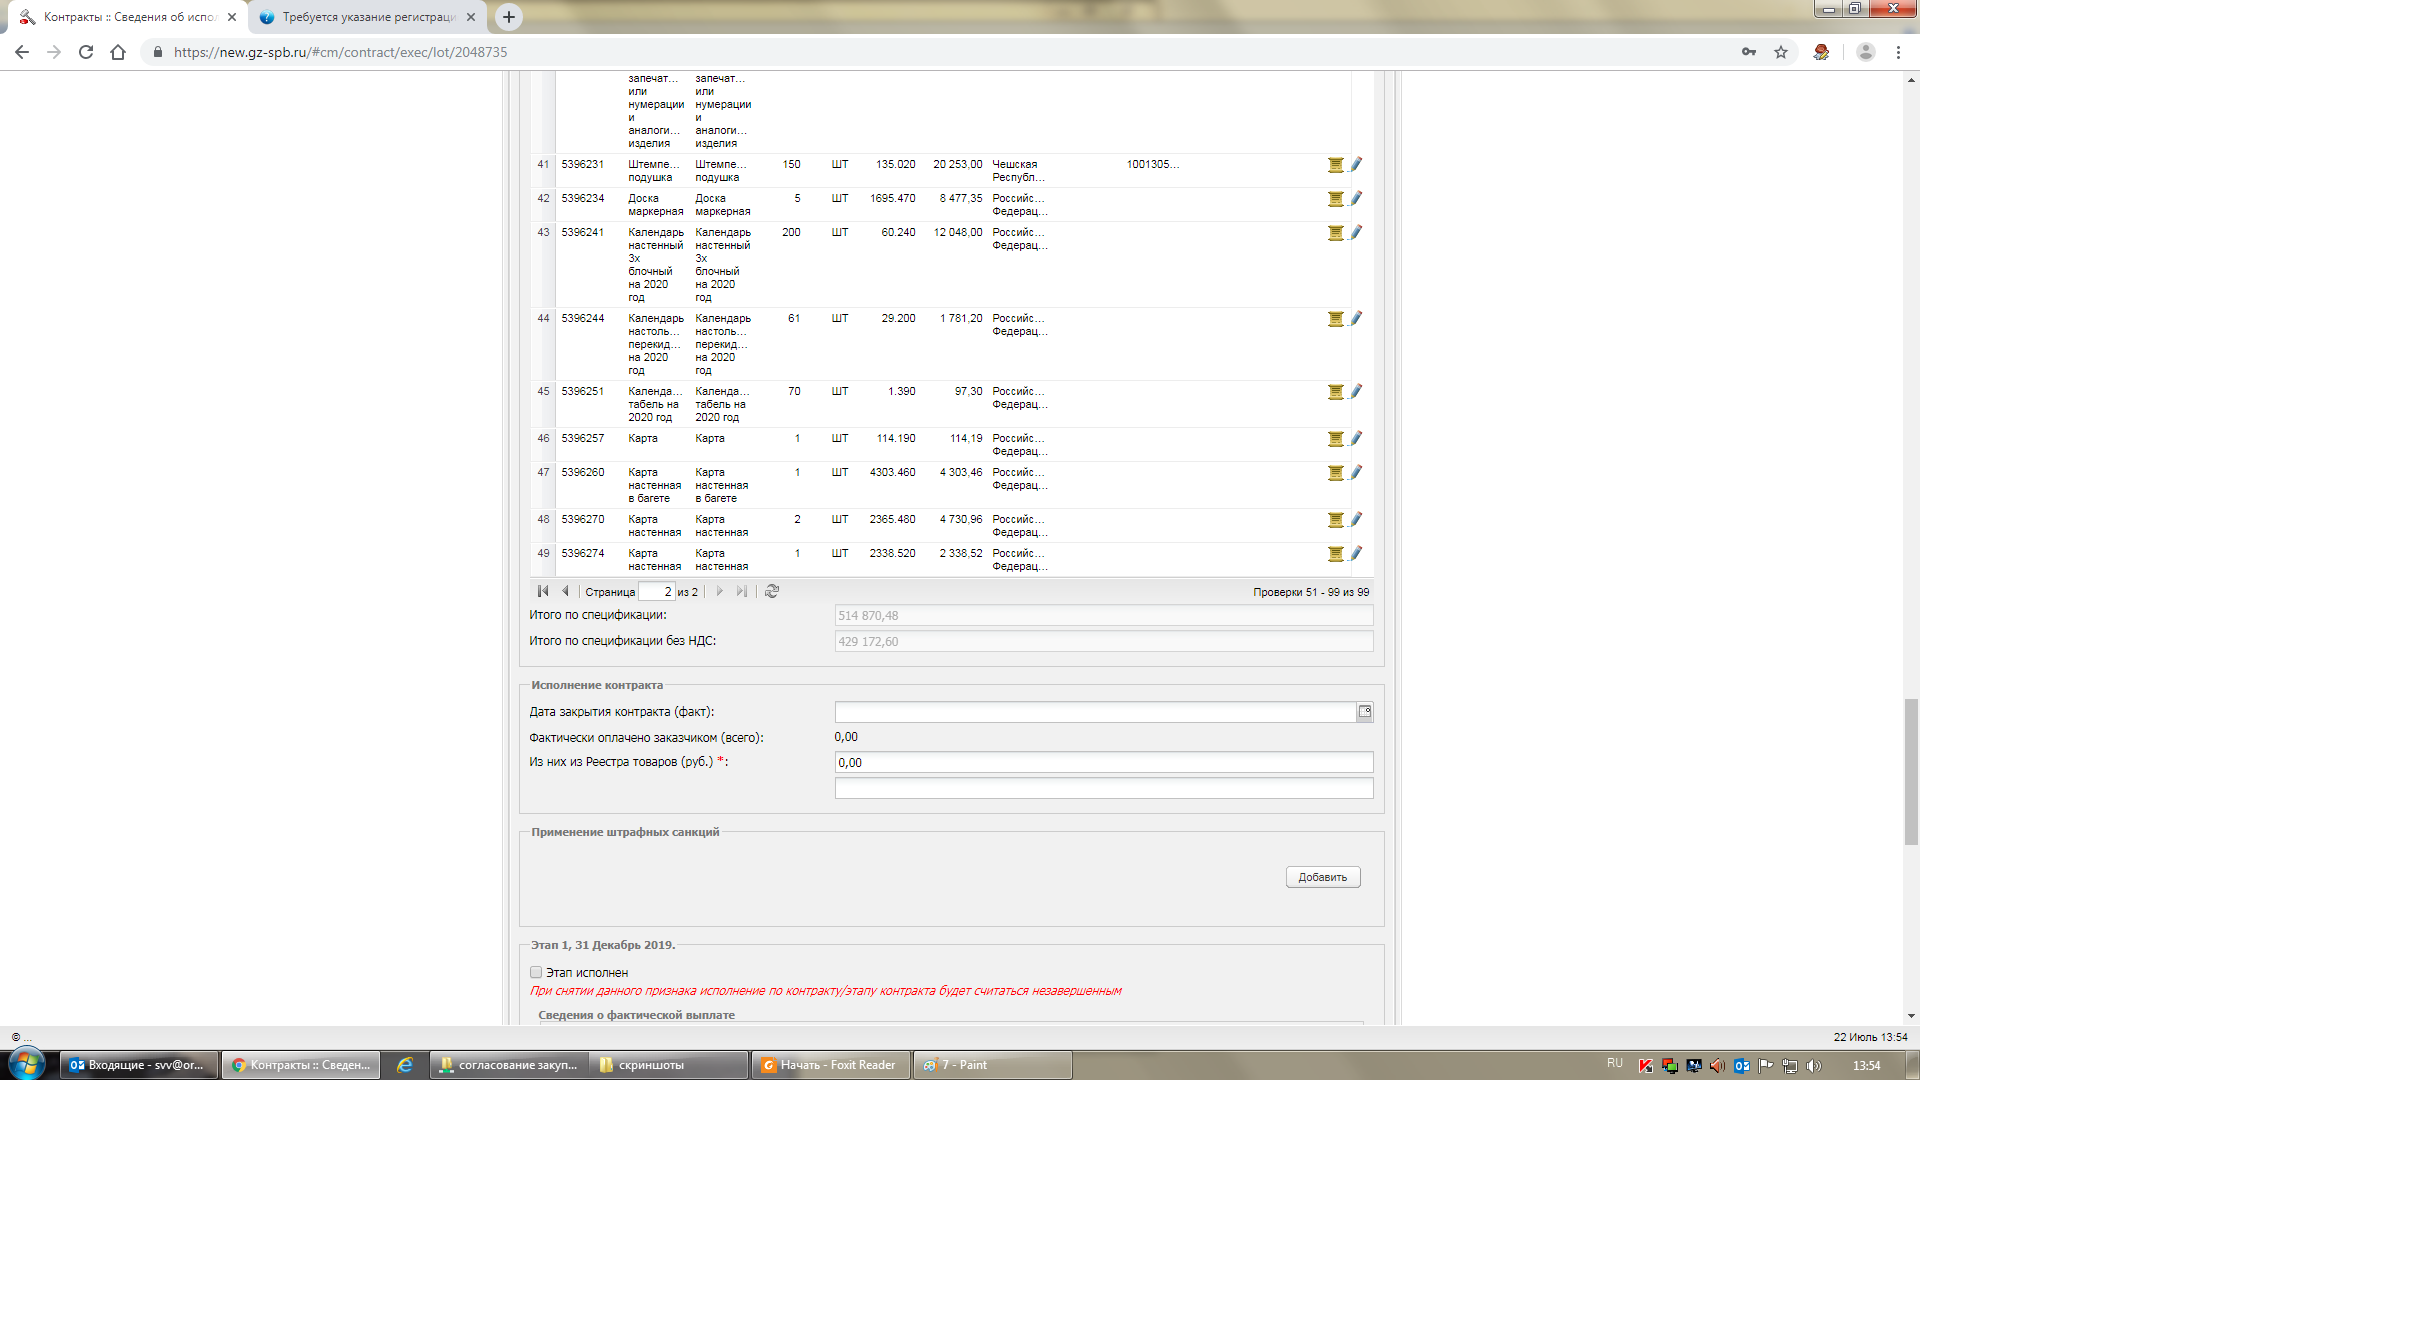
Task: Go to previous grid page
Action: tap(565, 591)
